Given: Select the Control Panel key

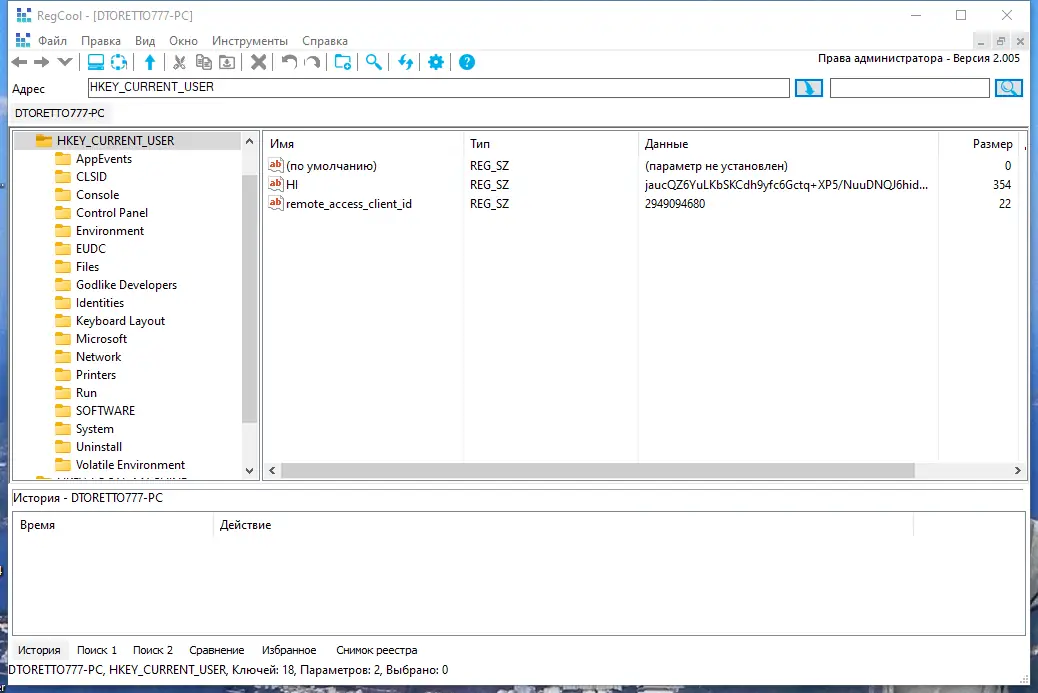Looking at the screenshot, I should click(x=112, y=212).
